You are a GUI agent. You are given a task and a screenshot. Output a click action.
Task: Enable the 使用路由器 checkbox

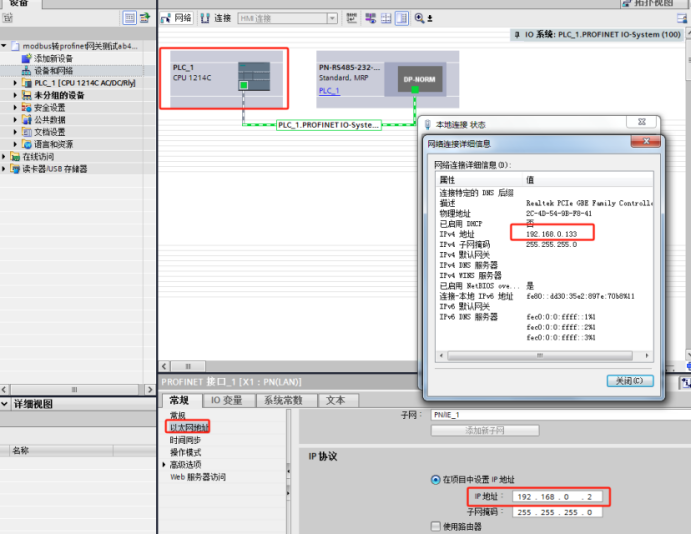pyautogui.click(x=436, y=526)
